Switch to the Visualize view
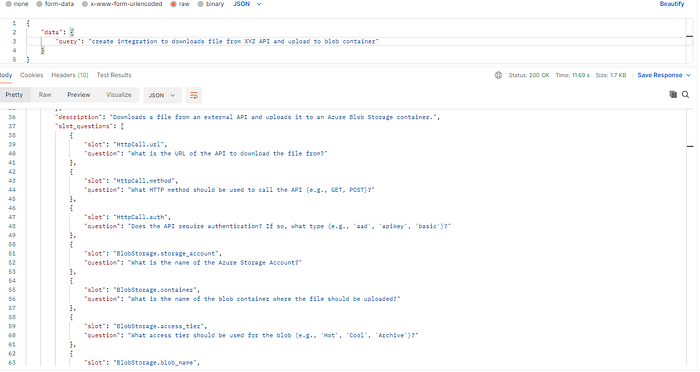 pyautogui.click(x=119, y=95)
